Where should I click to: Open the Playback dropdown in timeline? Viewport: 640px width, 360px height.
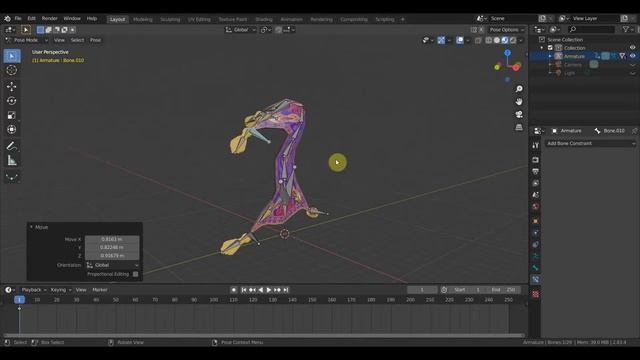tap(34, 290)
